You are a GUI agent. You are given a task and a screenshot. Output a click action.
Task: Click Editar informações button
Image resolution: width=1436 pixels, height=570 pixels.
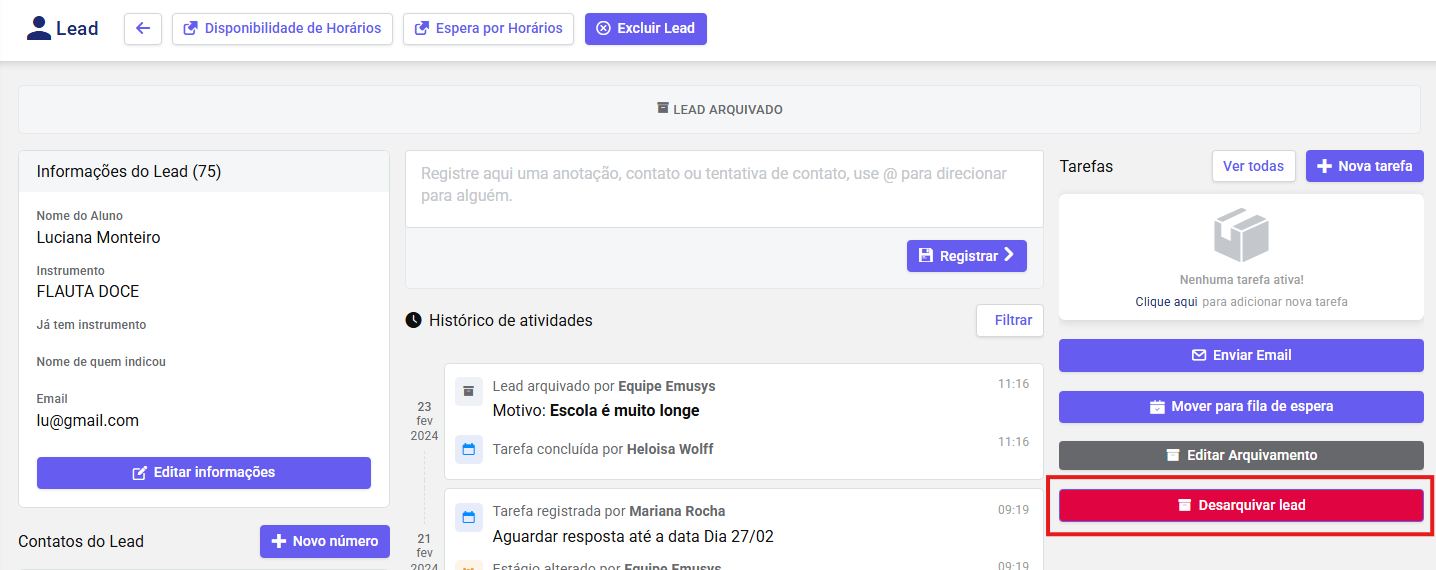pyautogui.click(x=204, y=473)
